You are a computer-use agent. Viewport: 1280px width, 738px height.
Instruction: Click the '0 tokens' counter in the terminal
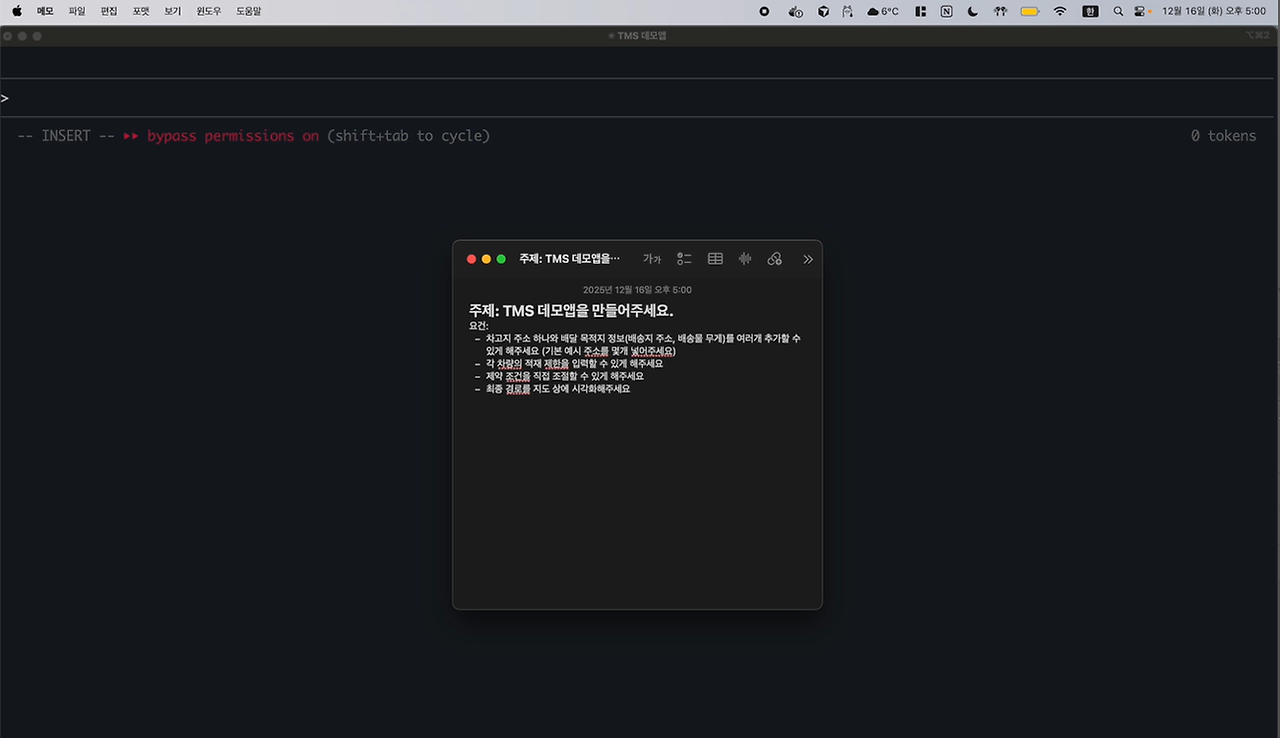pos(1223,136)
